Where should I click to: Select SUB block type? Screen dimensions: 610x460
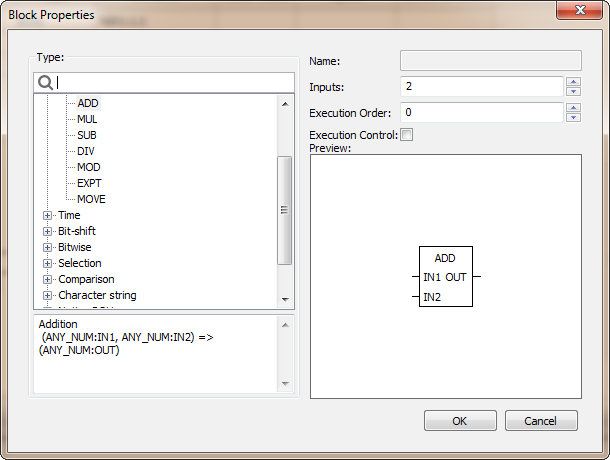click(x=87, y=135)
